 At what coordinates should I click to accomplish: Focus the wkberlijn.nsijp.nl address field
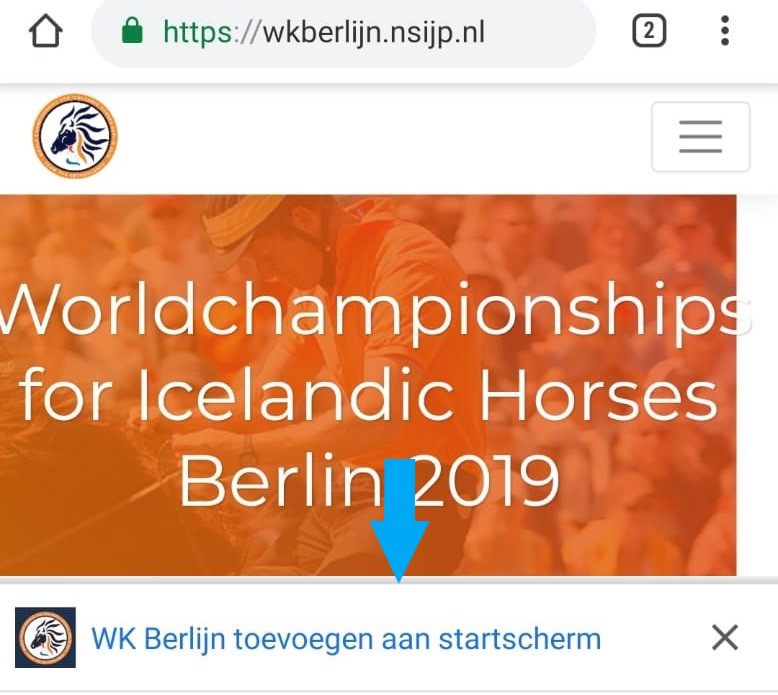[x=343, y=32]
